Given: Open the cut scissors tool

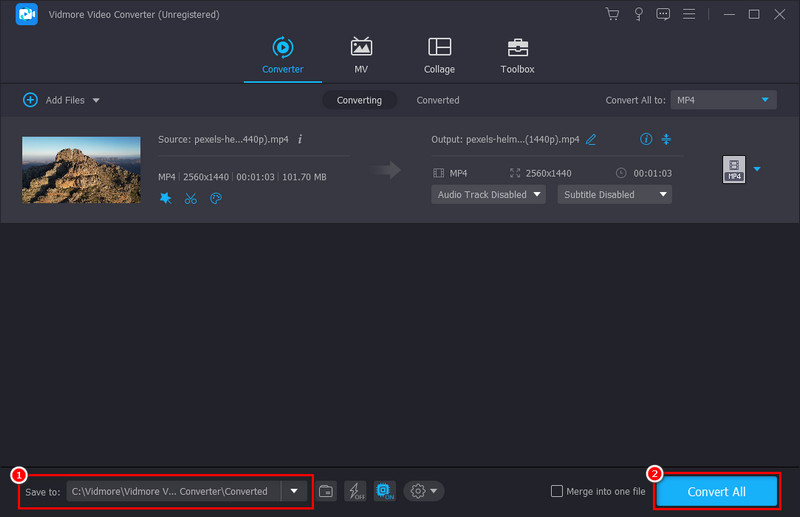Looking at the screenshot, I should [x=191, y=198].
